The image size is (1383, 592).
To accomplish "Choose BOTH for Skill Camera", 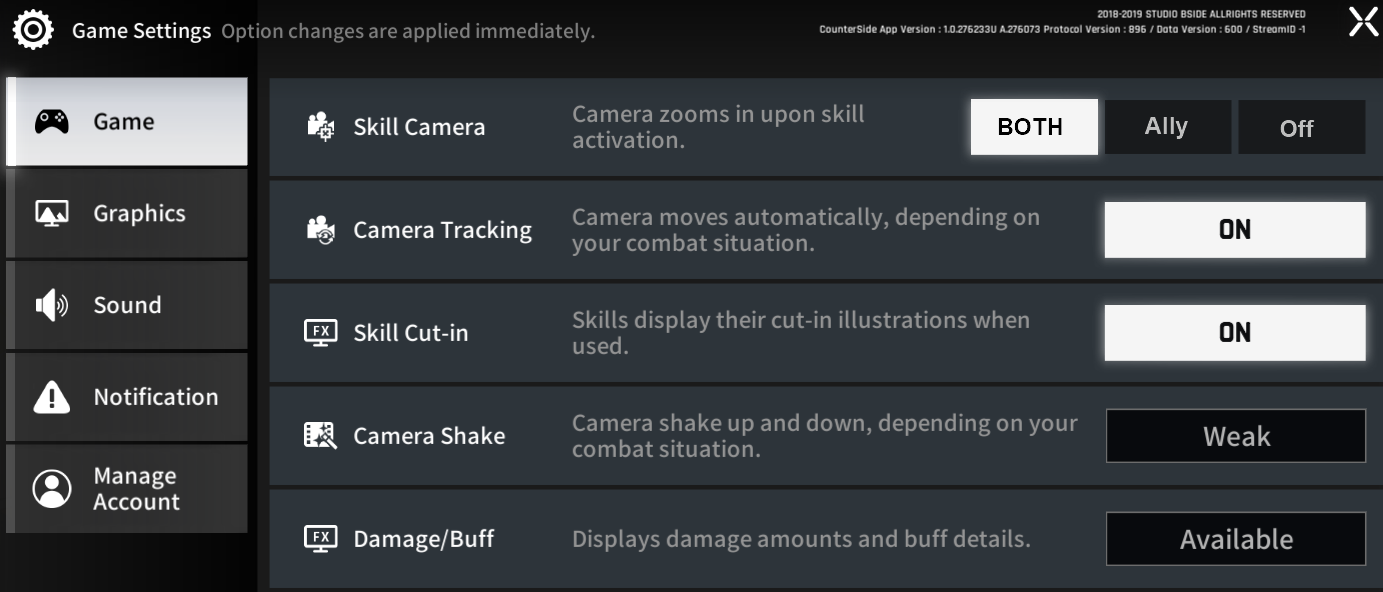I will point(1033,127).
